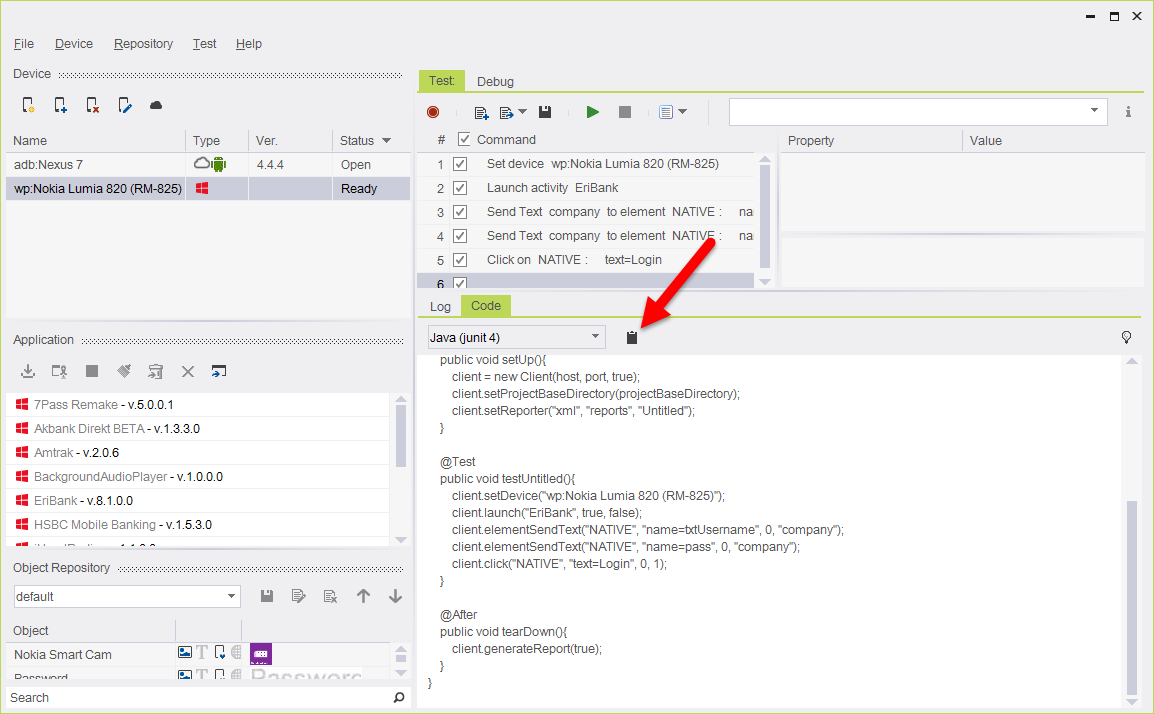This screenshot has height=714, width=1154.
Task: Save the test with the floppy disk icon
Action: [545, 112]
